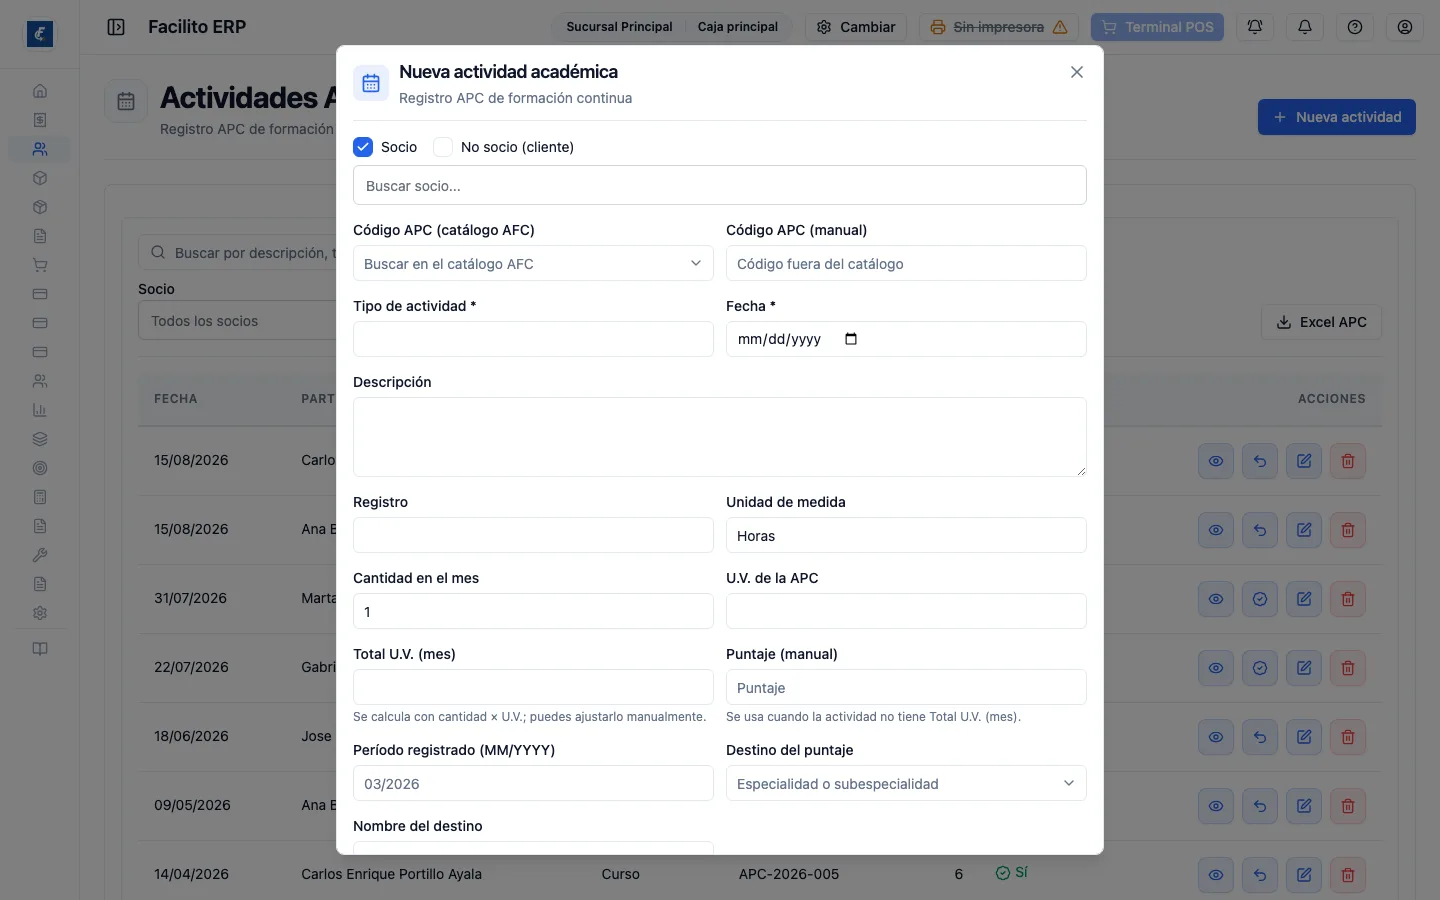Viewport: 1440px width, 900px height.
Task: Select the Caja principal header item
Action: click(738, 27)
